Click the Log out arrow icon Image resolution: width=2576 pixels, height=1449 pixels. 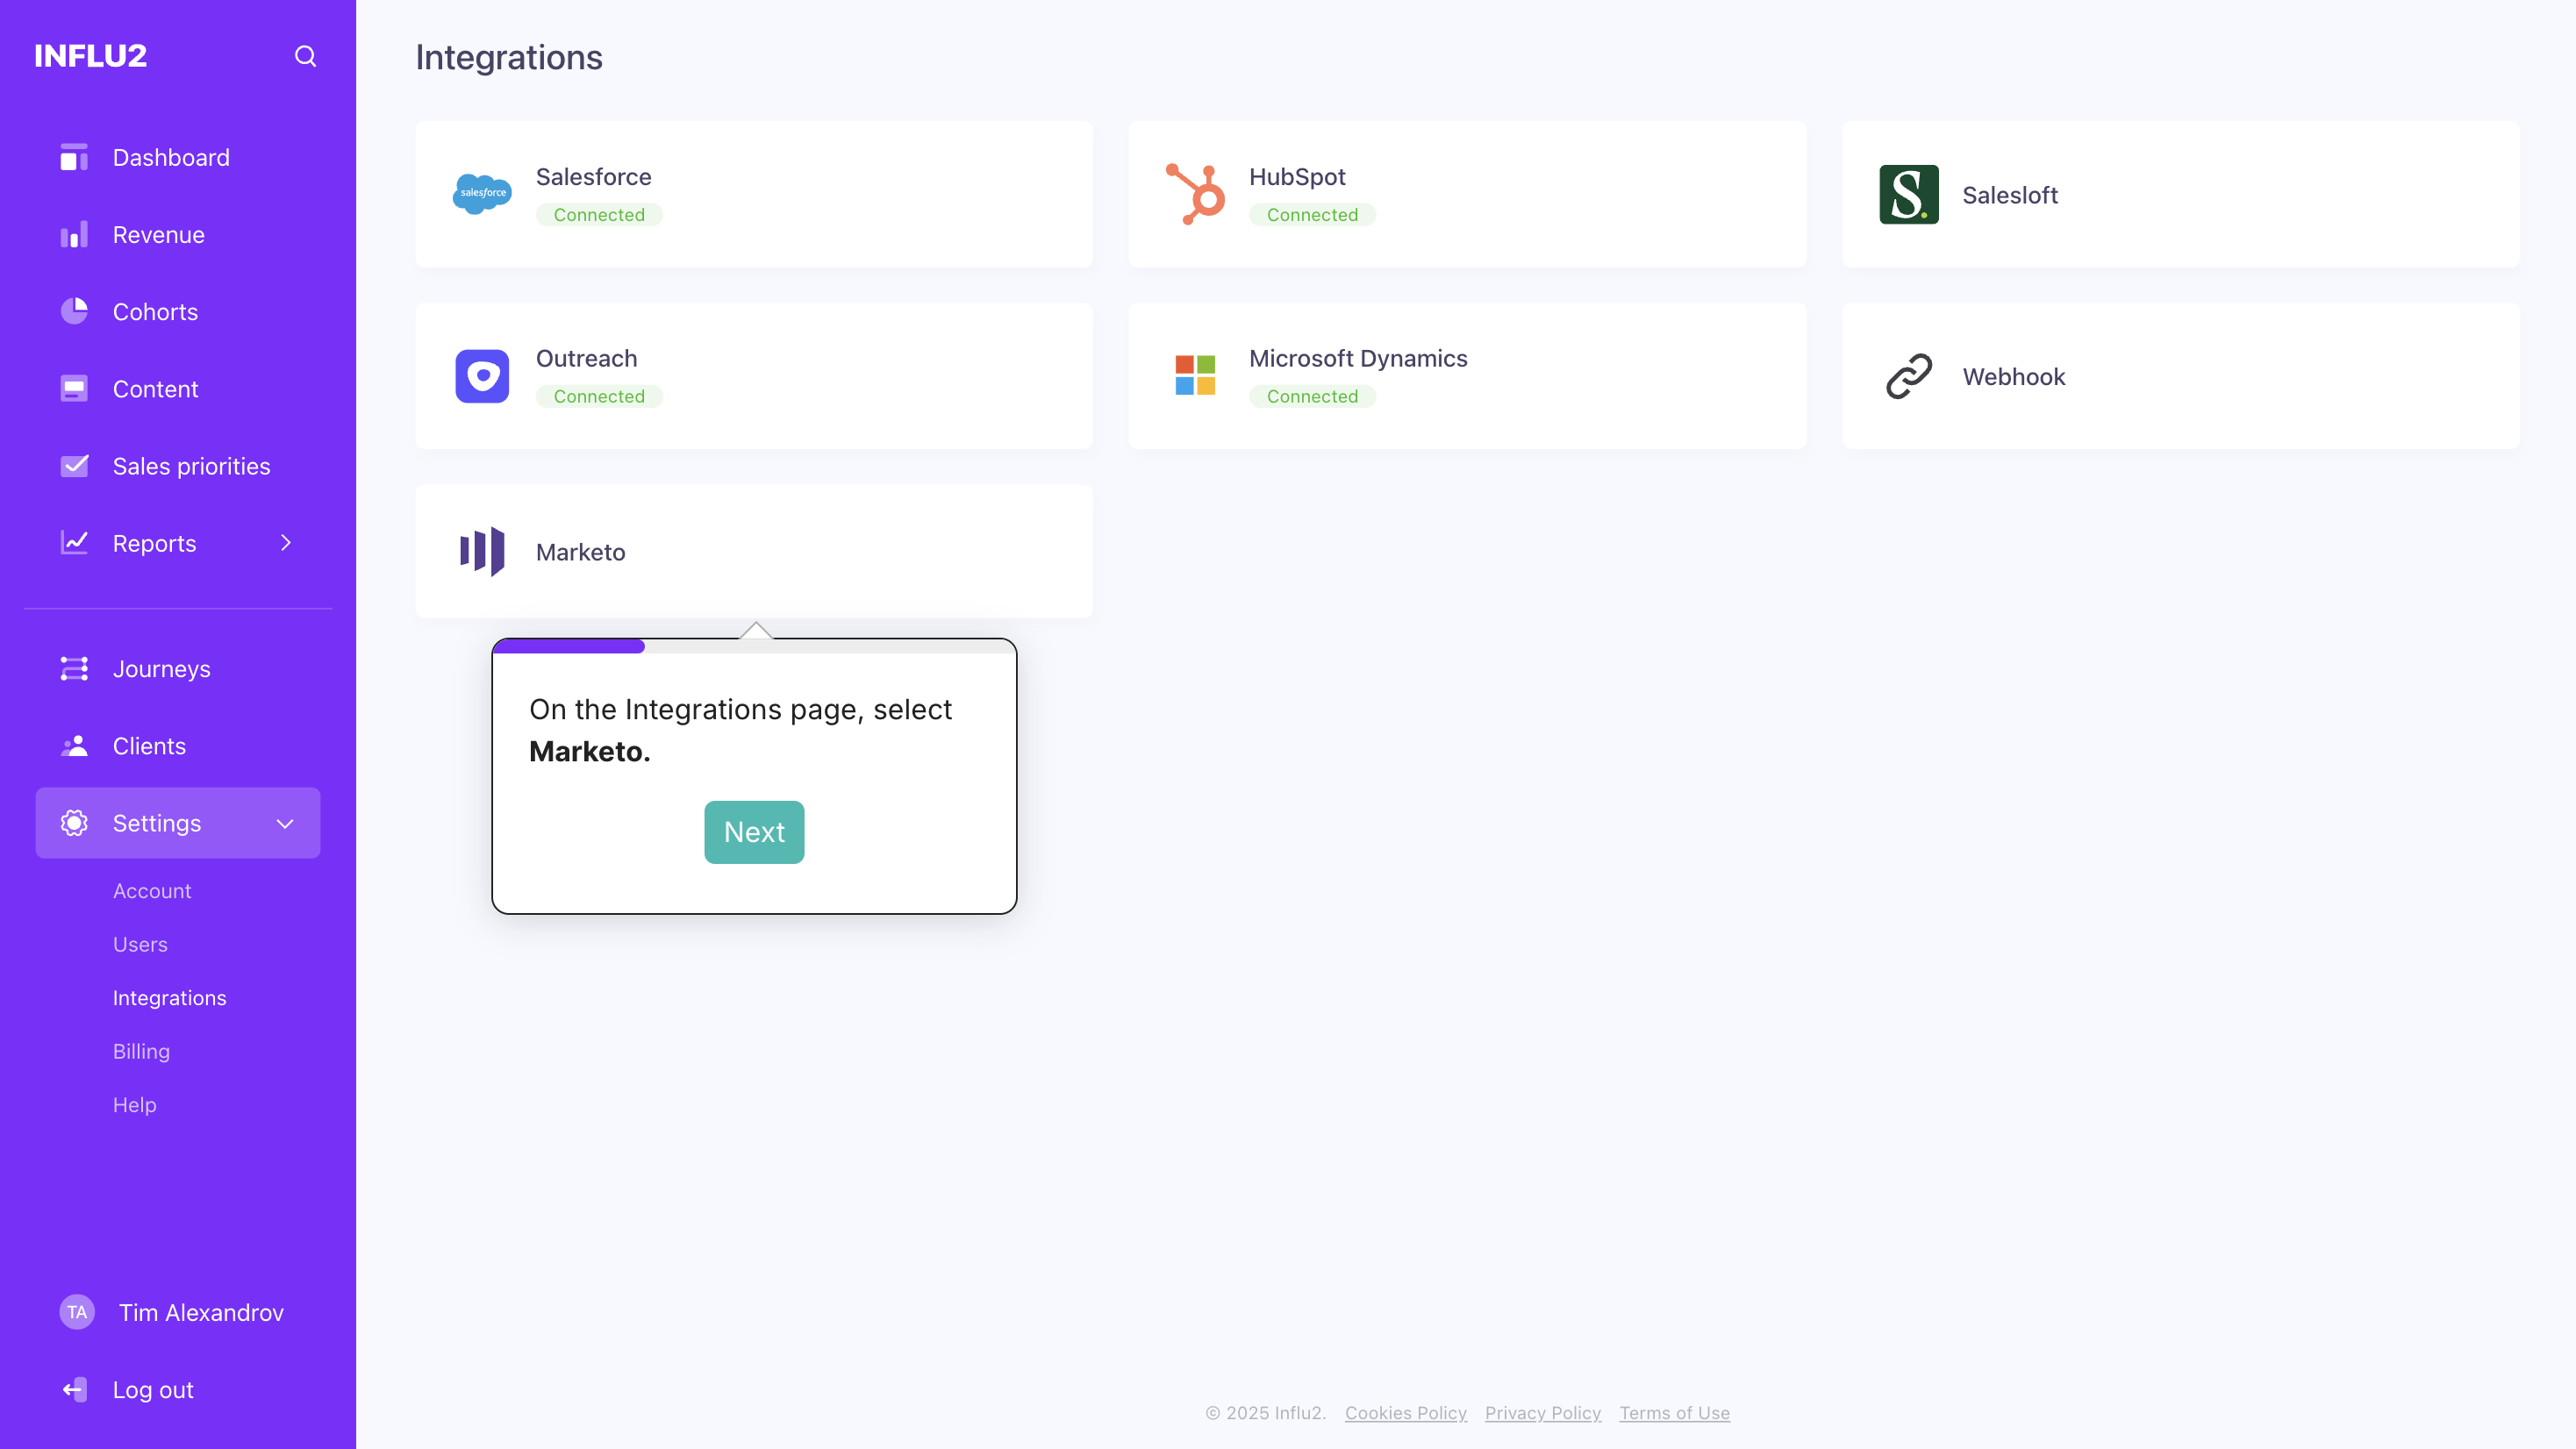coord(74,1390)
